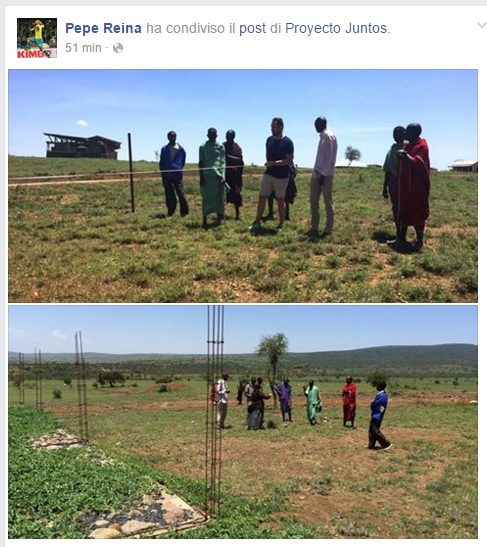This screenshot has height=547, width=487.
Task: Follow the "post" link in header
Action: 252,29
